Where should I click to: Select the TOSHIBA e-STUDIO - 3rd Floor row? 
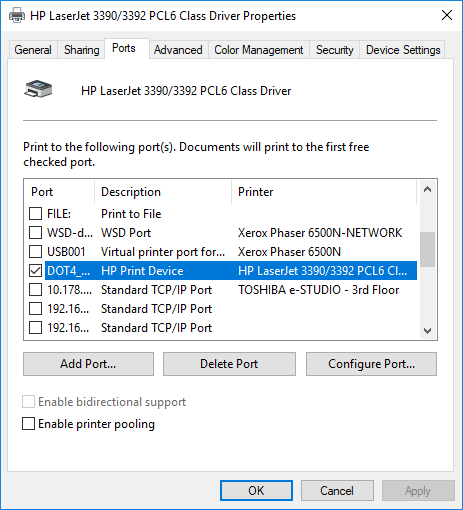[223, 290]
